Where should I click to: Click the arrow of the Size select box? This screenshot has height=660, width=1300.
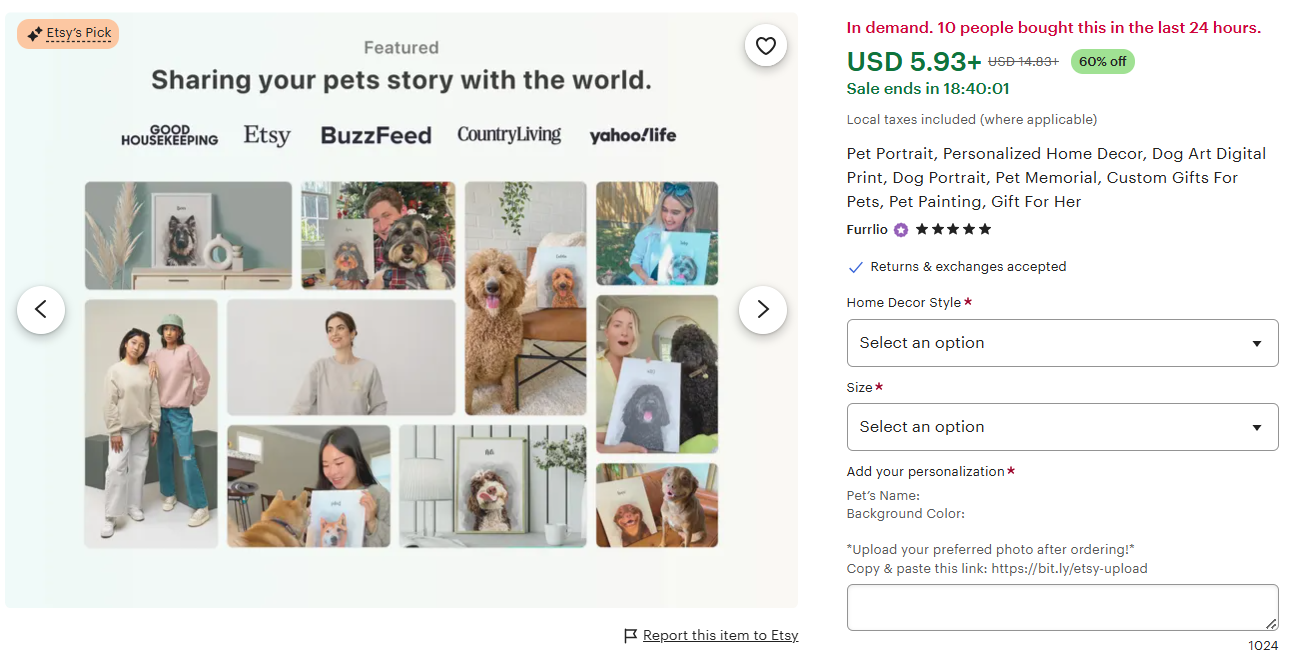click(1257, 428)
